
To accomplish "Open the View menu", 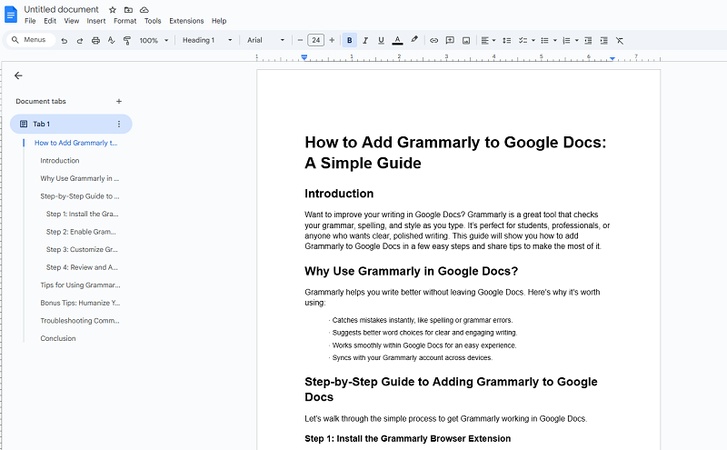I will (x=71, y=21).
